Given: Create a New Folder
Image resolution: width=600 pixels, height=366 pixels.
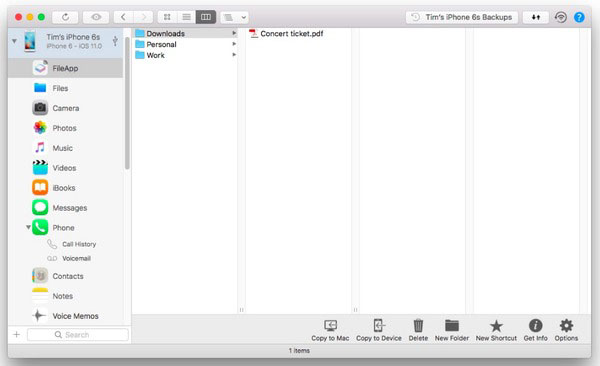Looking at the screenshot, I should coord(452,330).
